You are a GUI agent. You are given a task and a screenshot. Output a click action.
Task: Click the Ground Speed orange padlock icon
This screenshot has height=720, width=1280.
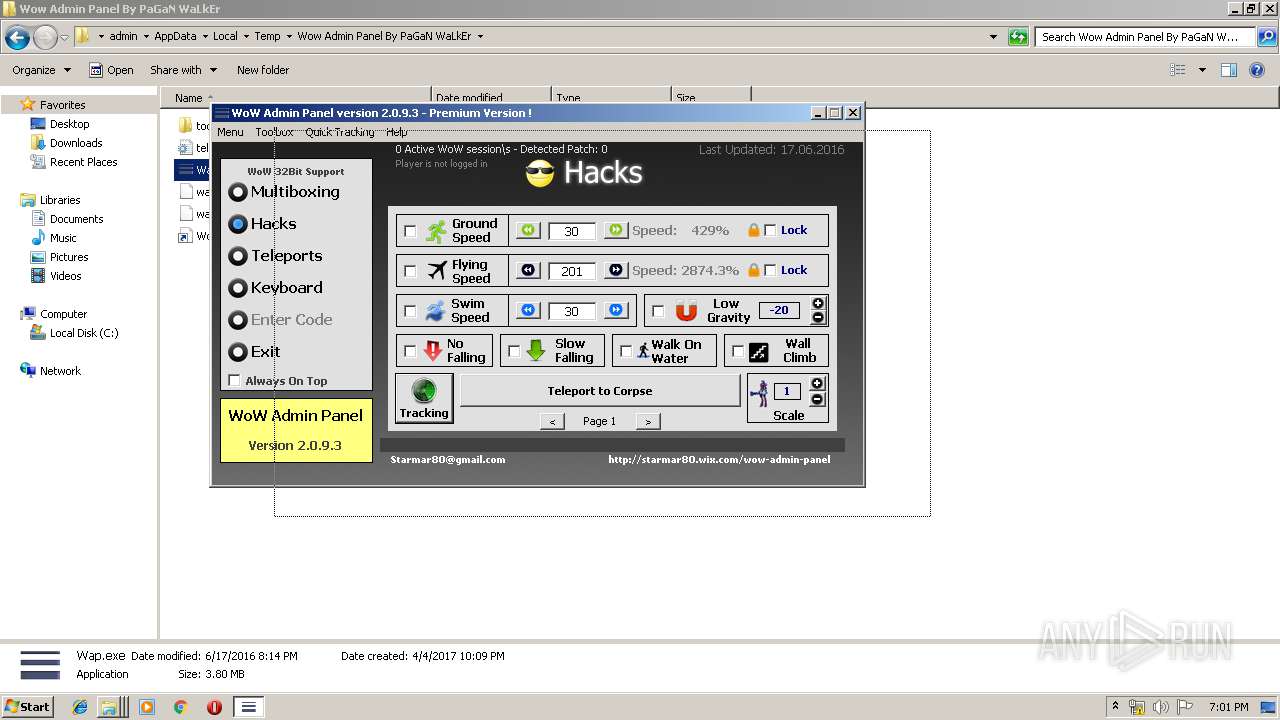pos(754,230)
